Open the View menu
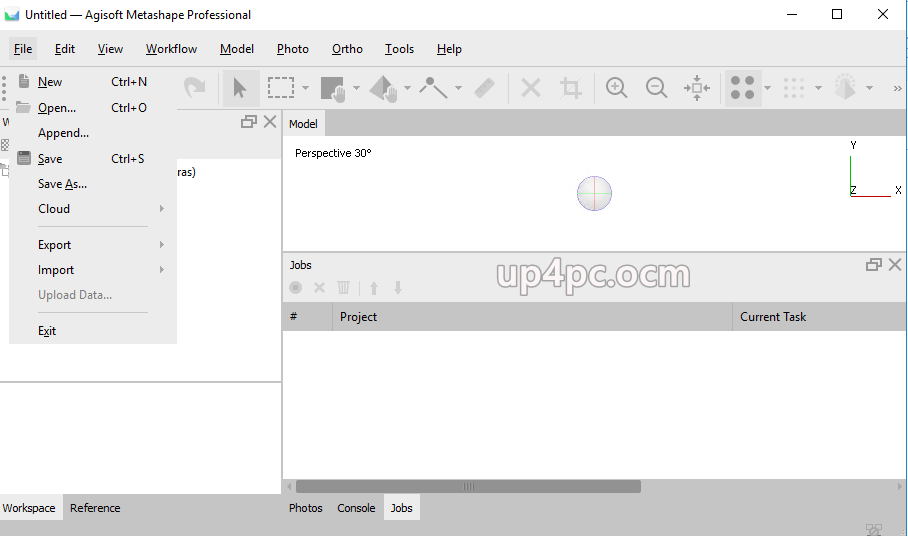The image size is (908, 536). pyautogui.click(x=110, y=49)
